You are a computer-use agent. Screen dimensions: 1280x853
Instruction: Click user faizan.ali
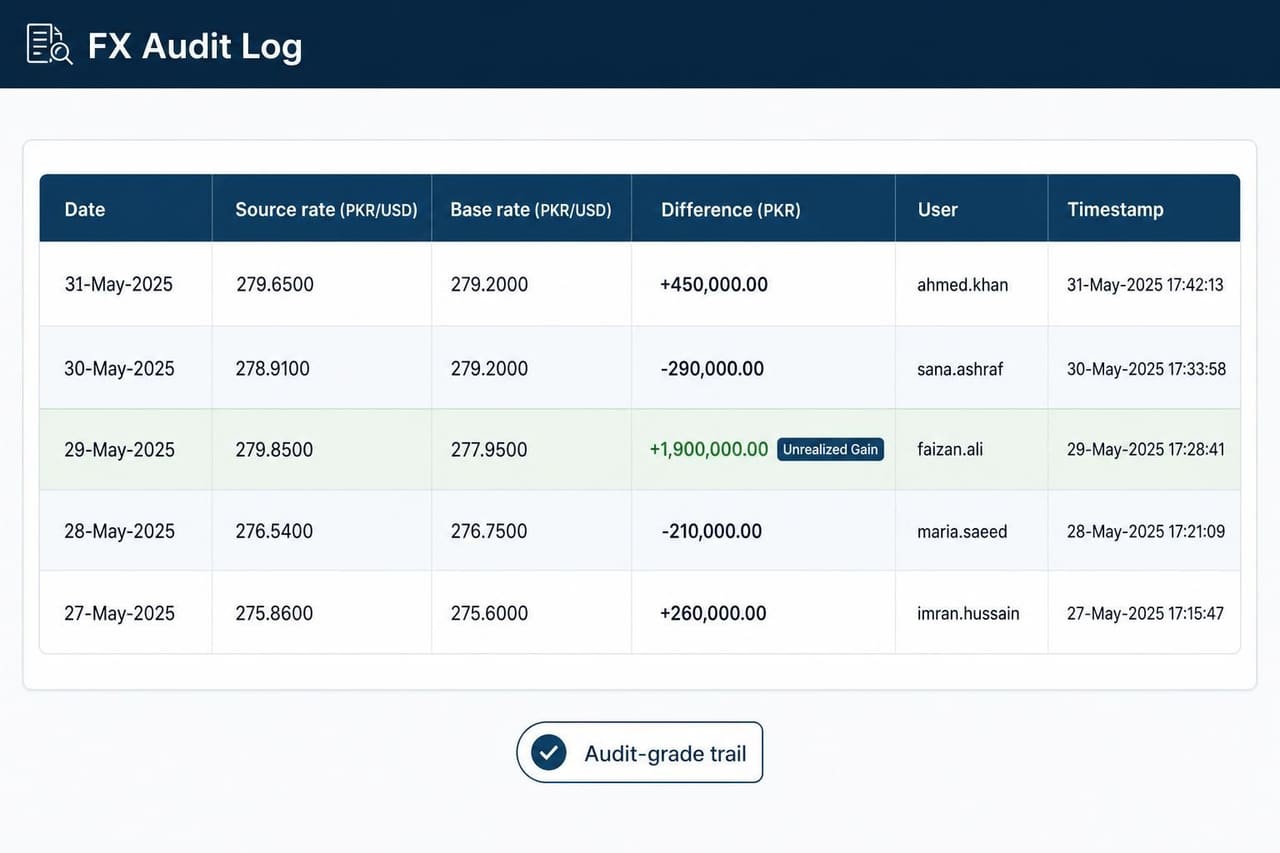pos(950,449)
